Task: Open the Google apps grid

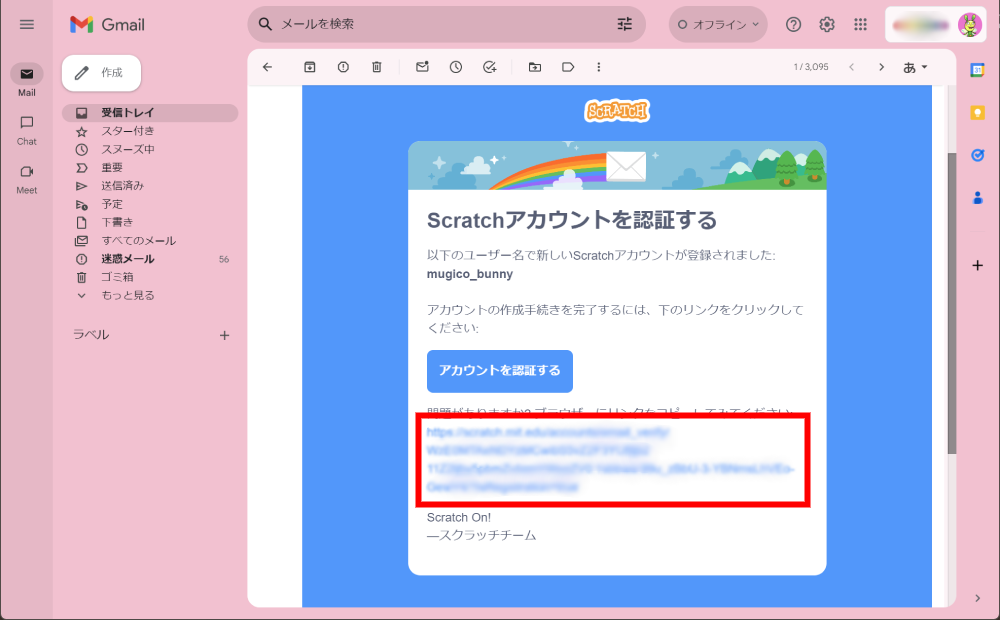Action: [860, 24]
